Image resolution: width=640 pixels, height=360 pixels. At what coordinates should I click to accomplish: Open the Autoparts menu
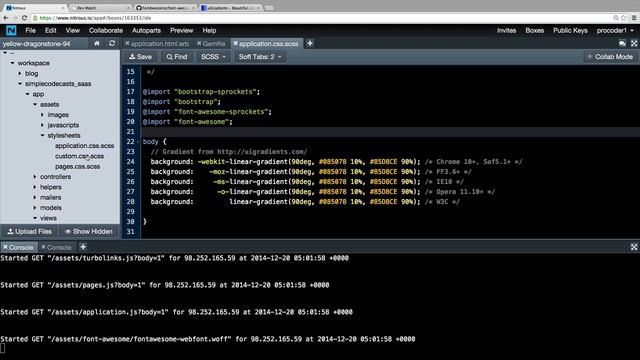point(146,31)
